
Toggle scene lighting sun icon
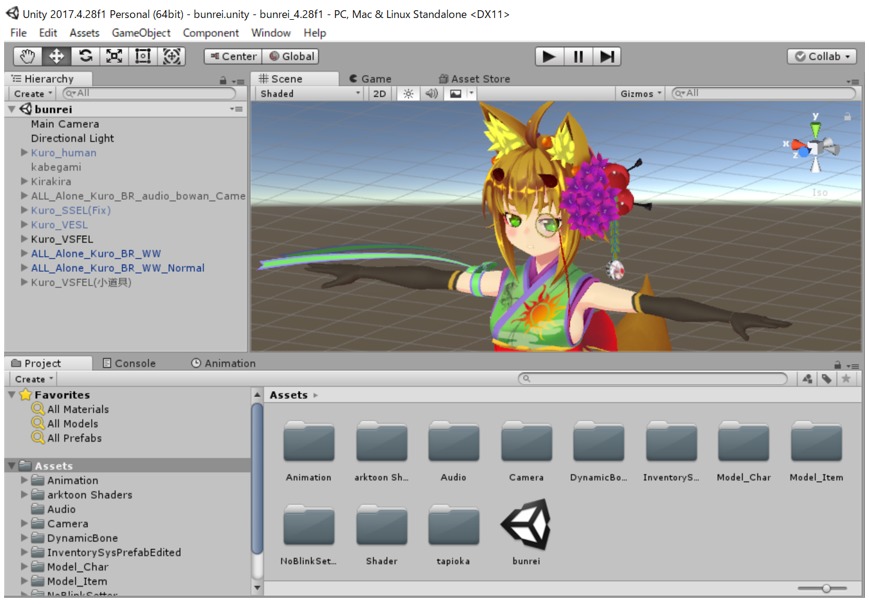pyautogui.click(x=408, y=94)
